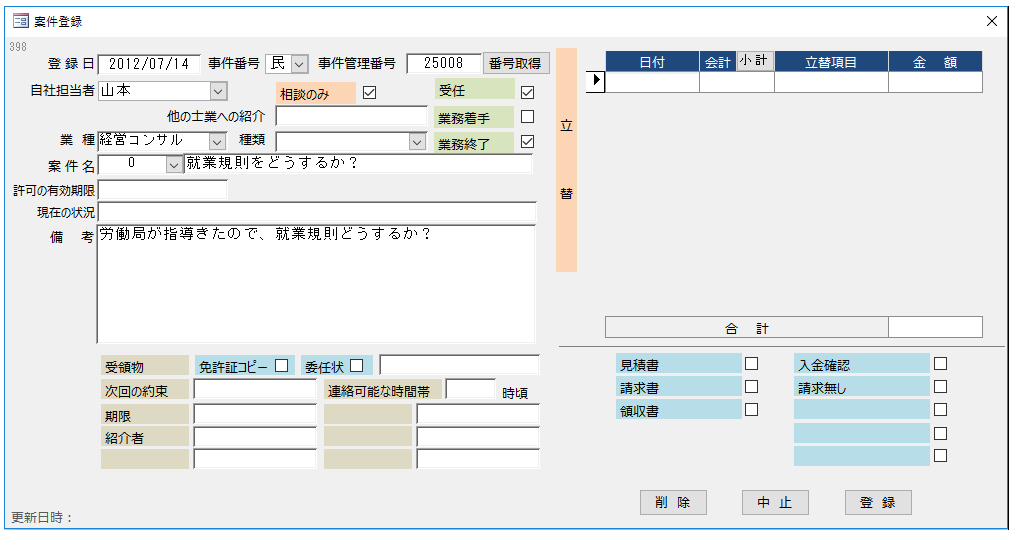The image size is (1015, 535).
Task: Click the 会計 column header
Action: point(718,62)
